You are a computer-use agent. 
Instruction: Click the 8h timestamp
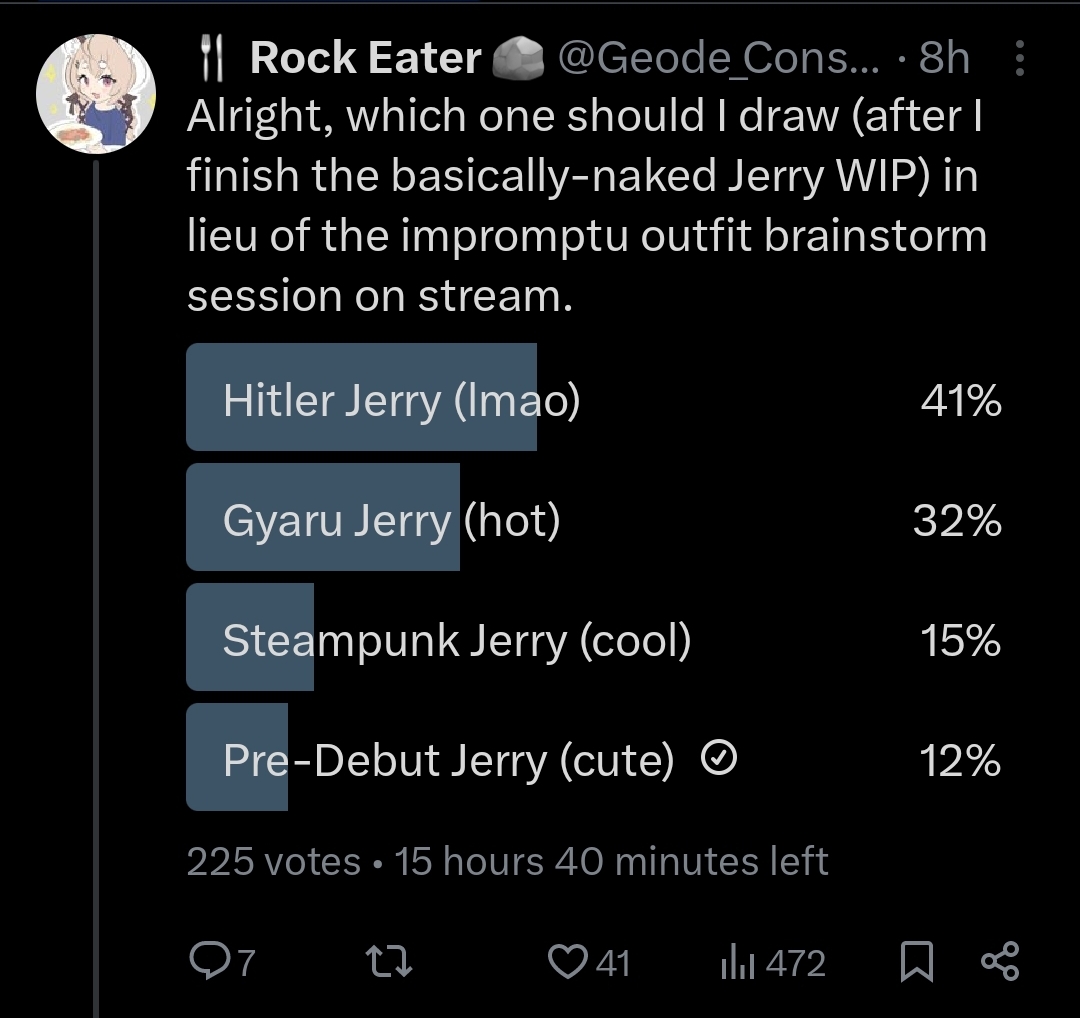[x=944, y=60]
